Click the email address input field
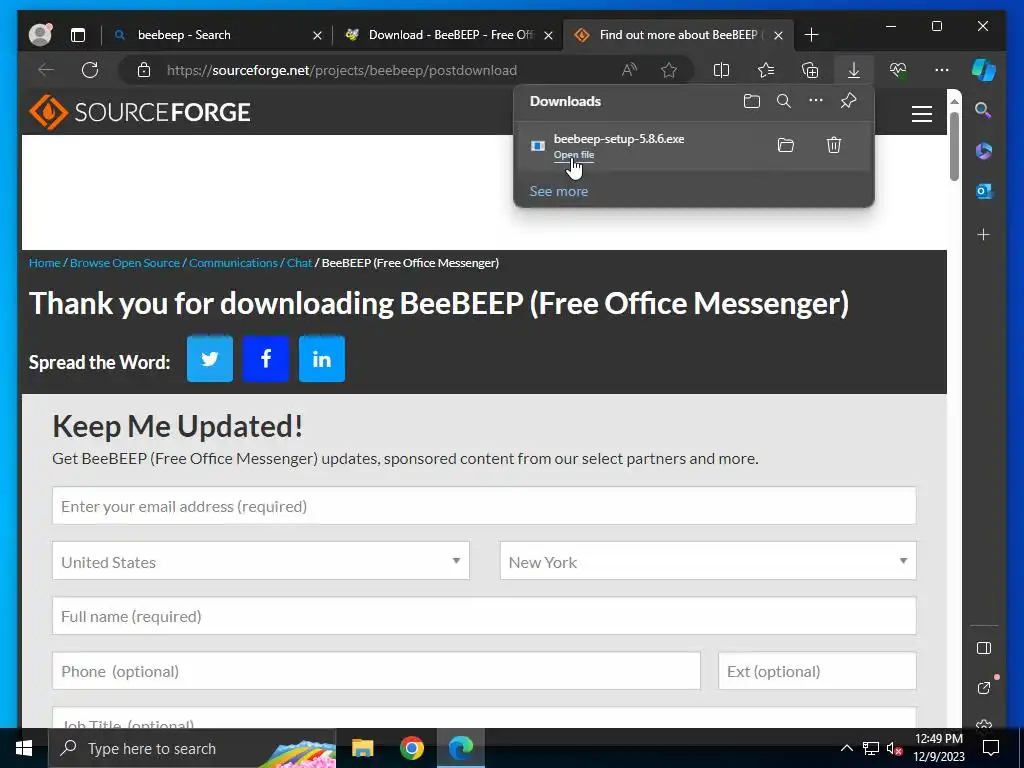Image resolution: width=1024 pixels, height=768 pixels. (484, 506)
